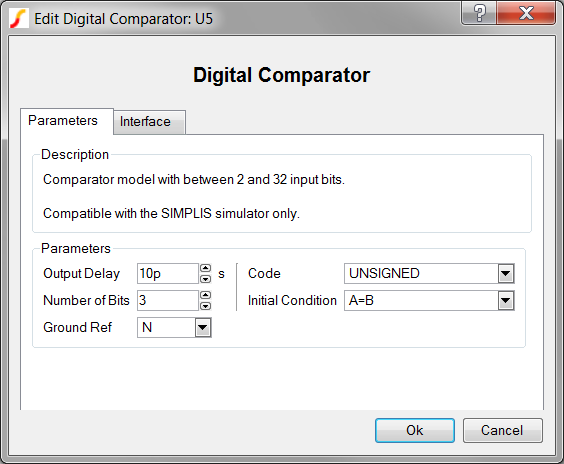Image resolution: width=564 pixels, height=464 pixels.
Task: Click the UNSIGNED Code combo box
Action: point(429,274)
